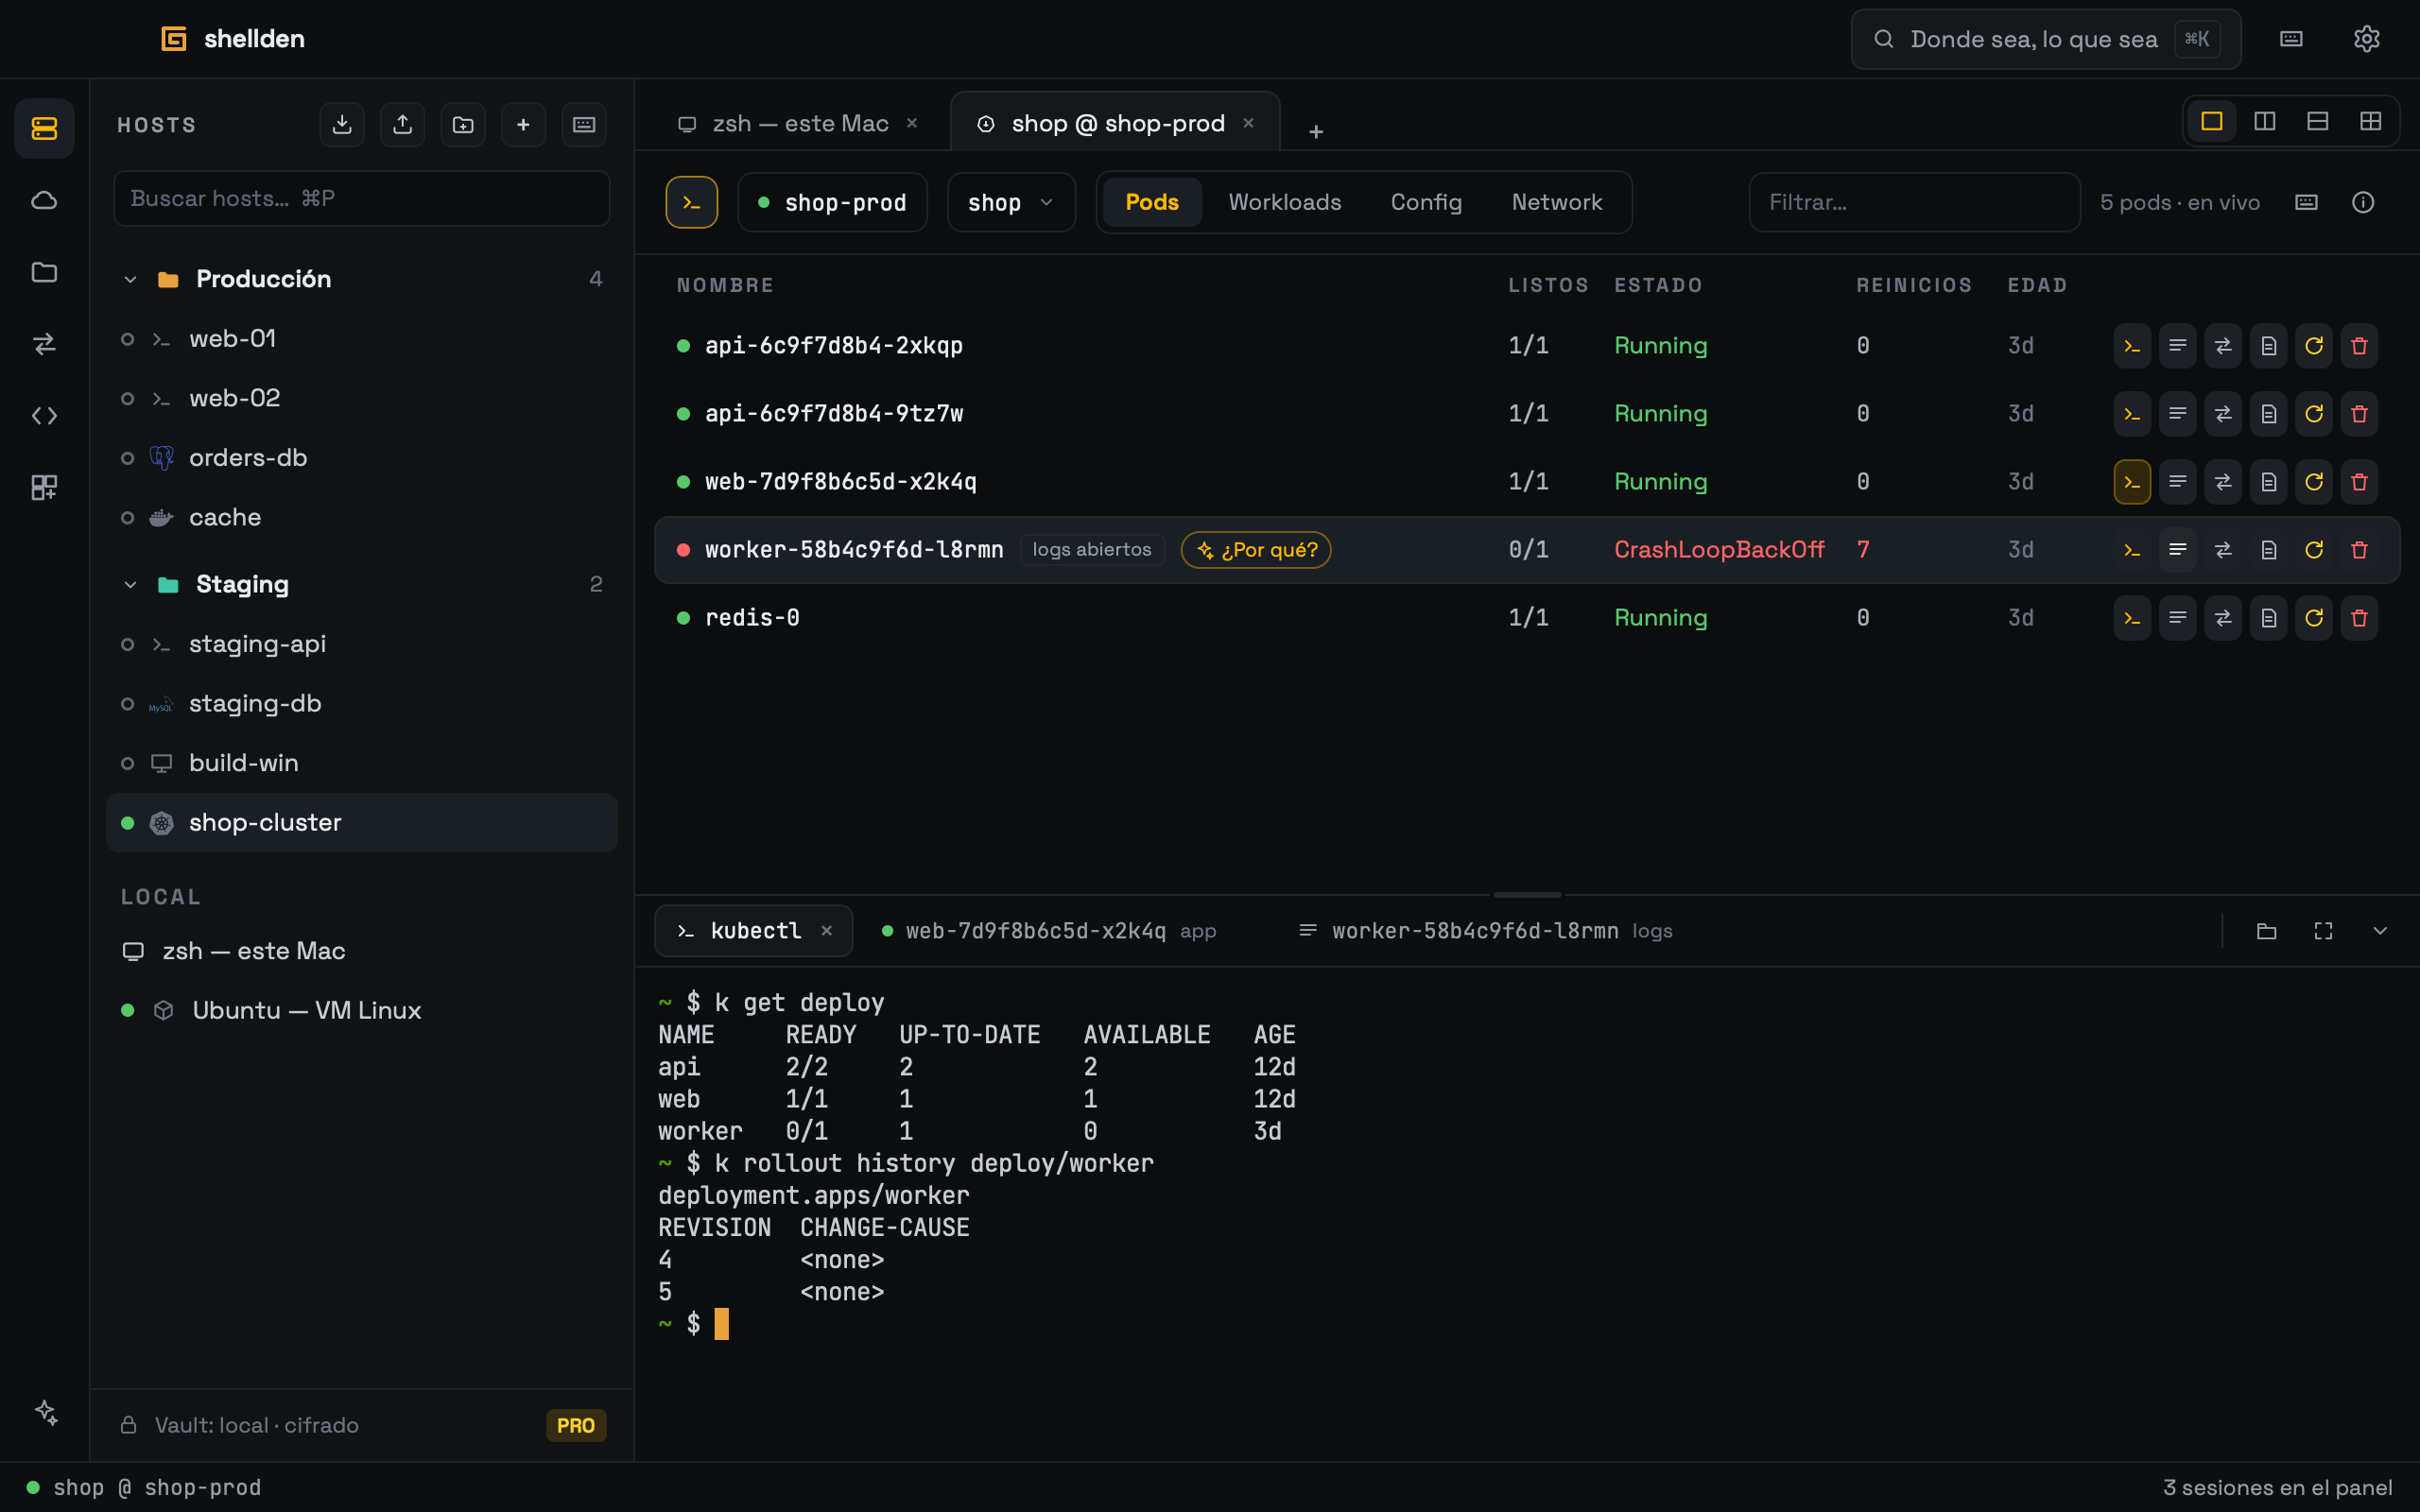Image resolution: width=2420 pixels, height=1512 pixels.
Task: Collapse the Producción folder
Action: pos(130,280)
